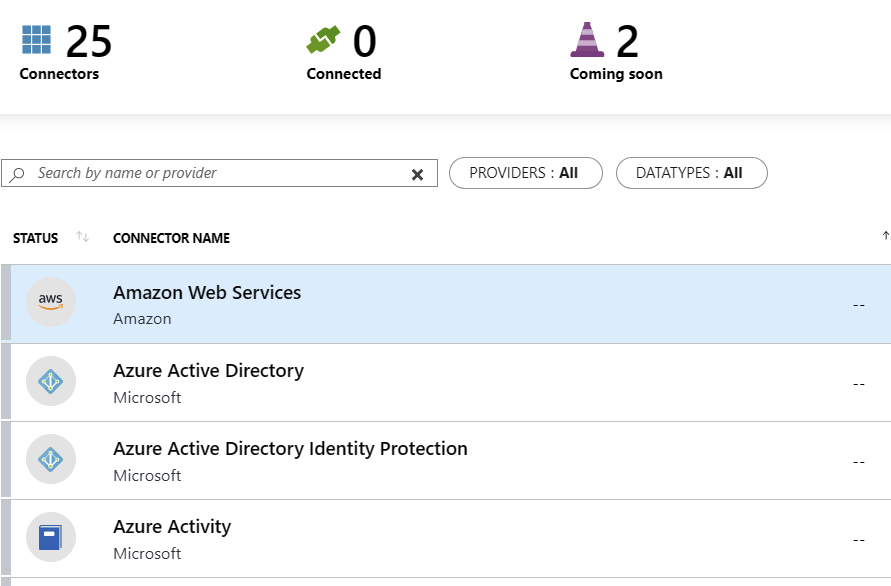Click the Identity Protection row icon
891x586 pixels.
click(51, 459)
